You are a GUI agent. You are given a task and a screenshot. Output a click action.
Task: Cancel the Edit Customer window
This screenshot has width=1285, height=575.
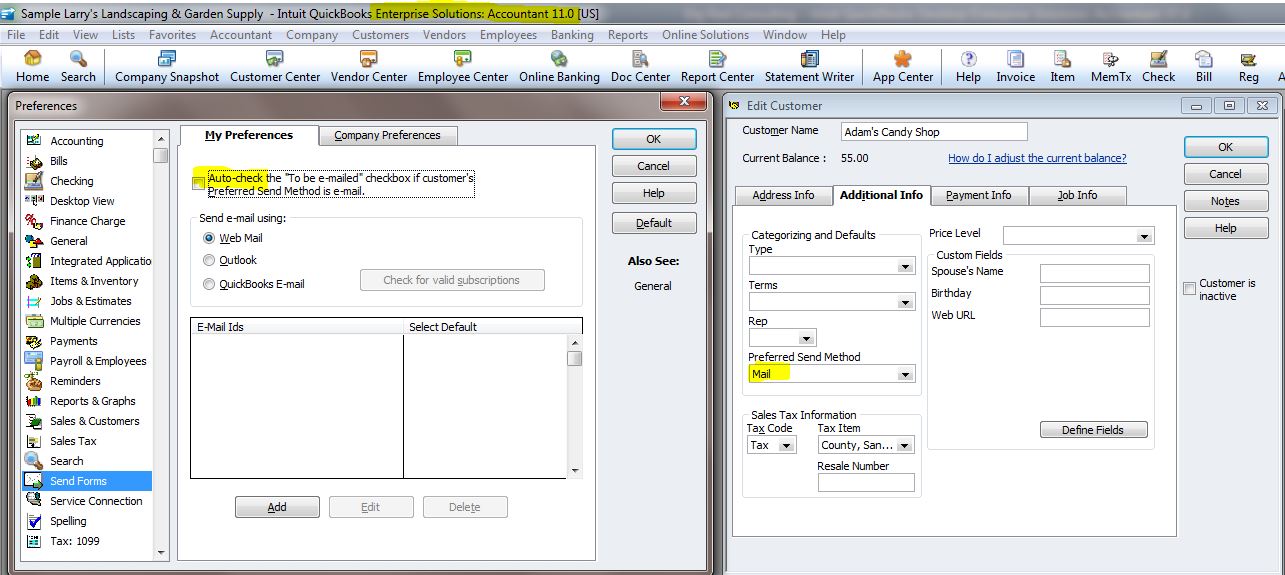pos(1225,174)
